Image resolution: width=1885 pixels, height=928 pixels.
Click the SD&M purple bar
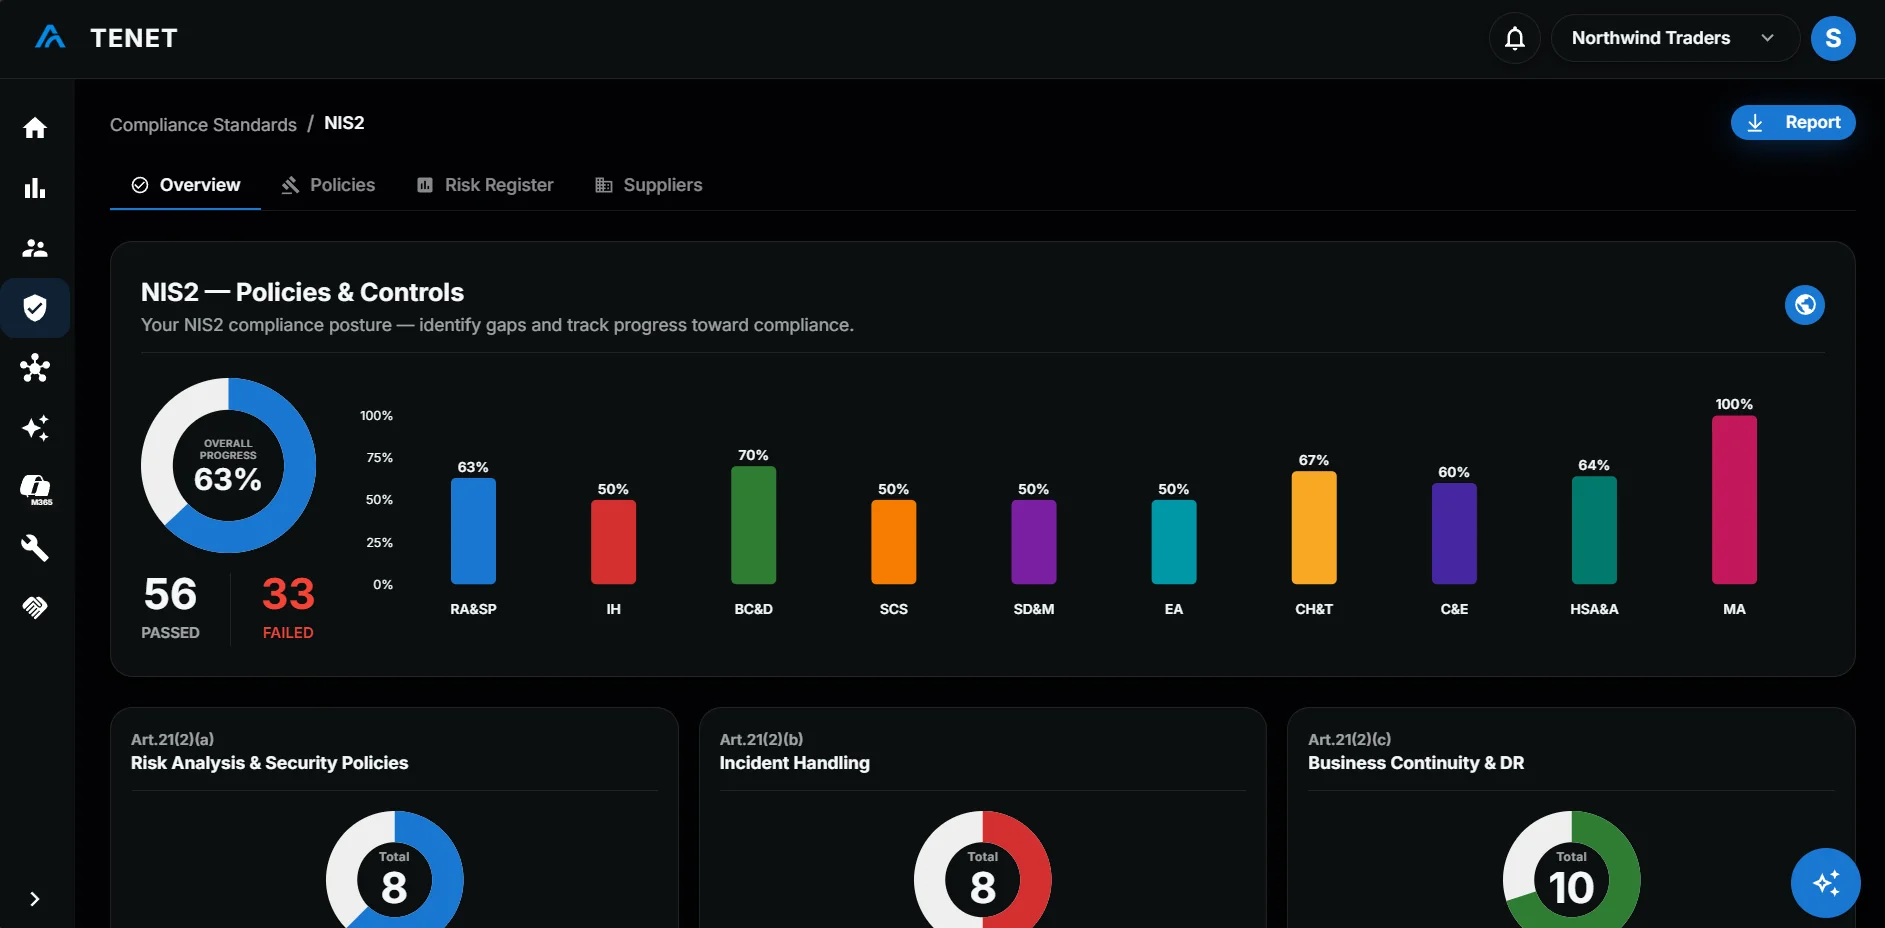1033,542
